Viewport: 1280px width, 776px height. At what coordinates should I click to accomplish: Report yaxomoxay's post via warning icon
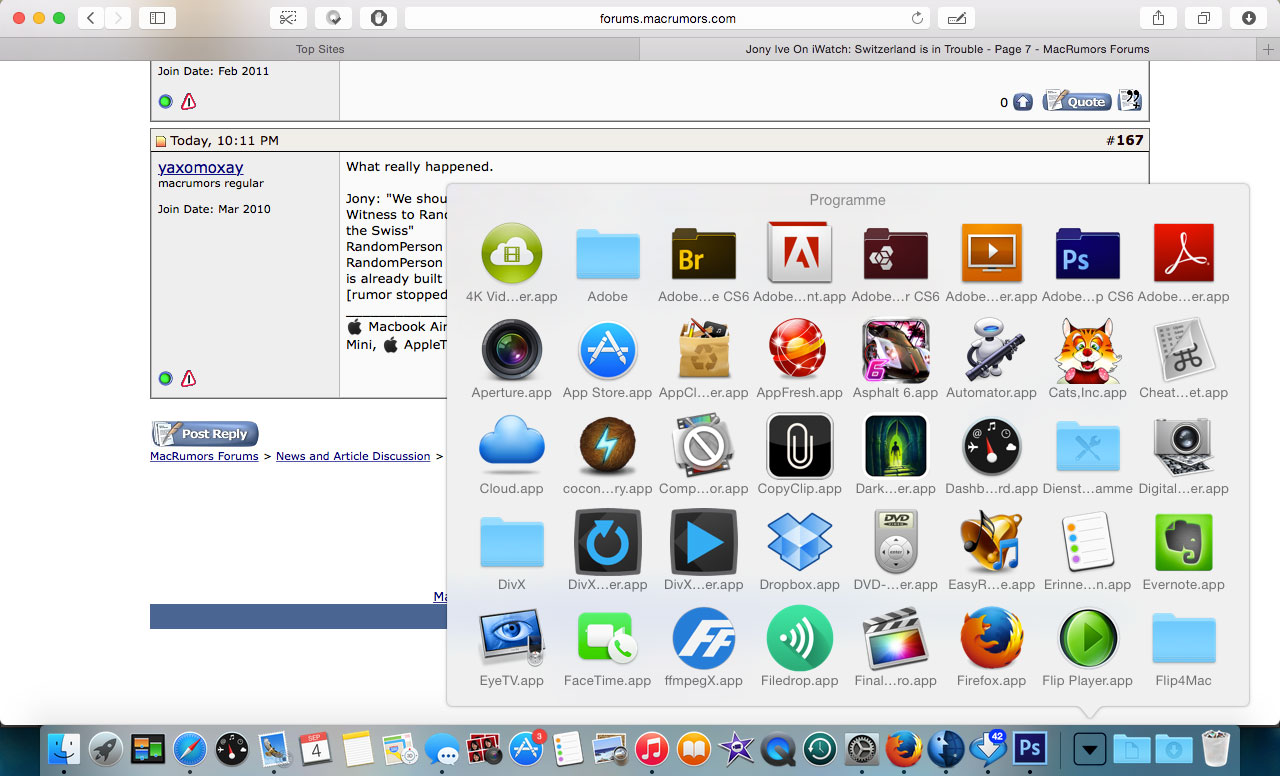(x=188, y=379)
